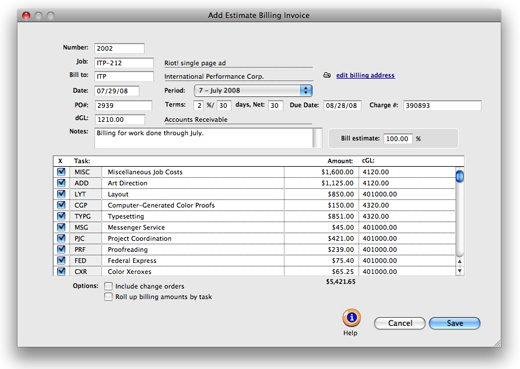The height and width of the screenshot is (369, 520).
Task: Click the cGL 4120.00 for MISC row
Action: (376, 172)
